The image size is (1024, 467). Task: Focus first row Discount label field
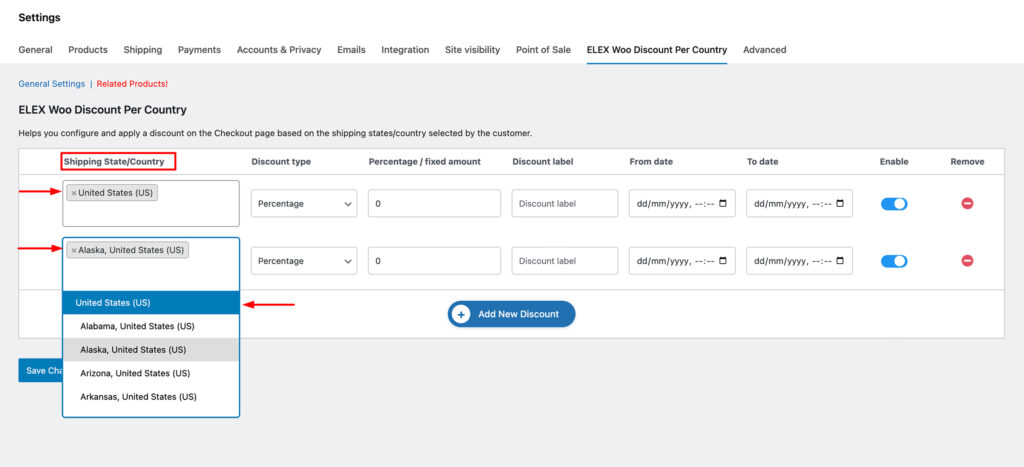565,204
